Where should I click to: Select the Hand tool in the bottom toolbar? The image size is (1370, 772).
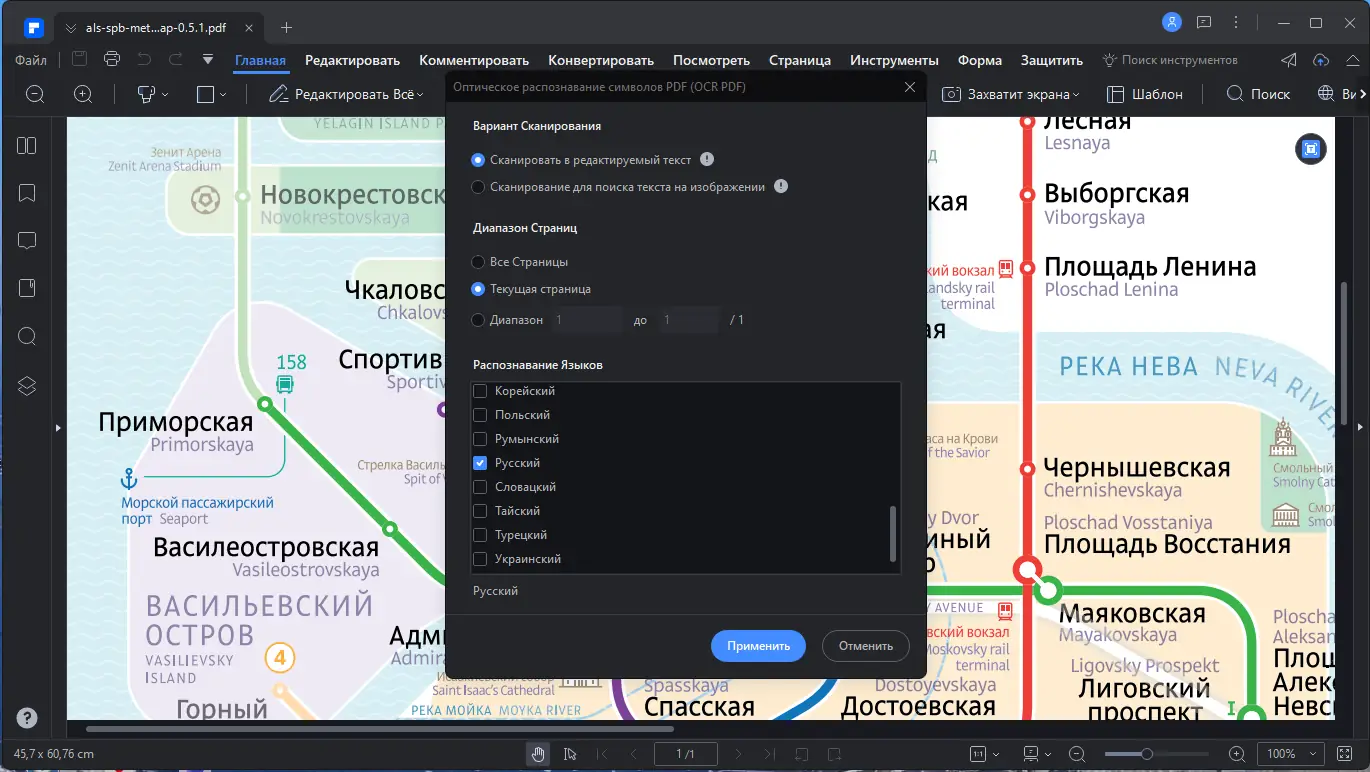coord(538,753)
